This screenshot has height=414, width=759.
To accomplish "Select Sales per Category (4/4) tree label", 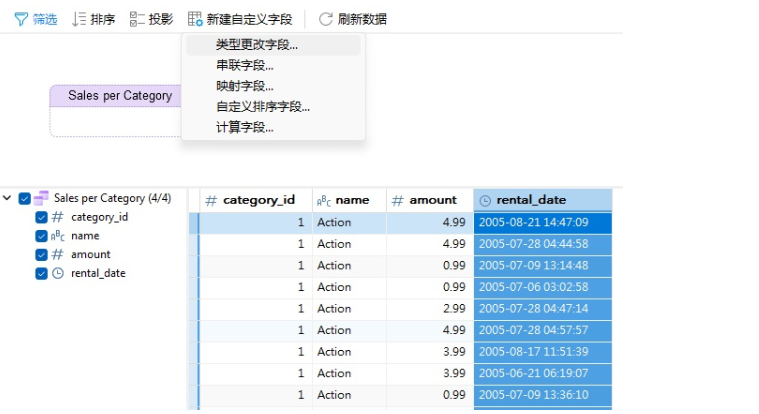I will click(112, 199).
